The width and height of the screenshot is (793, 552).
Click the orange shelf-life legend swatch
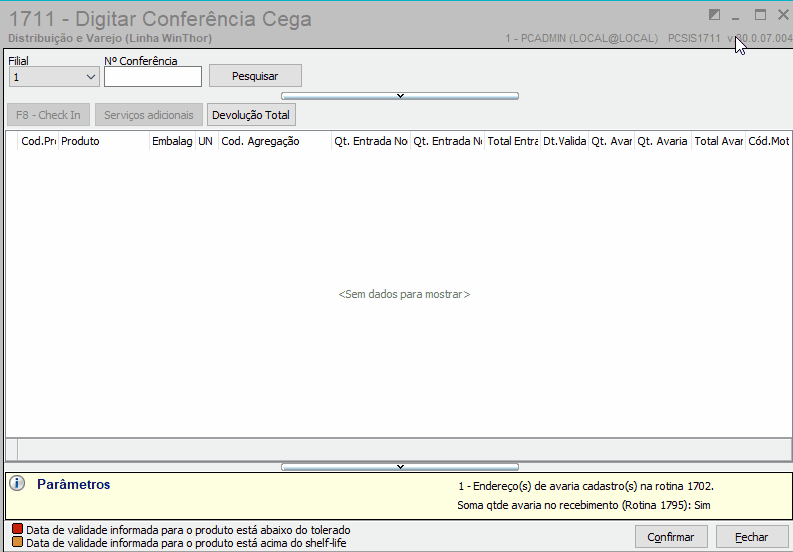coord(17,542)
